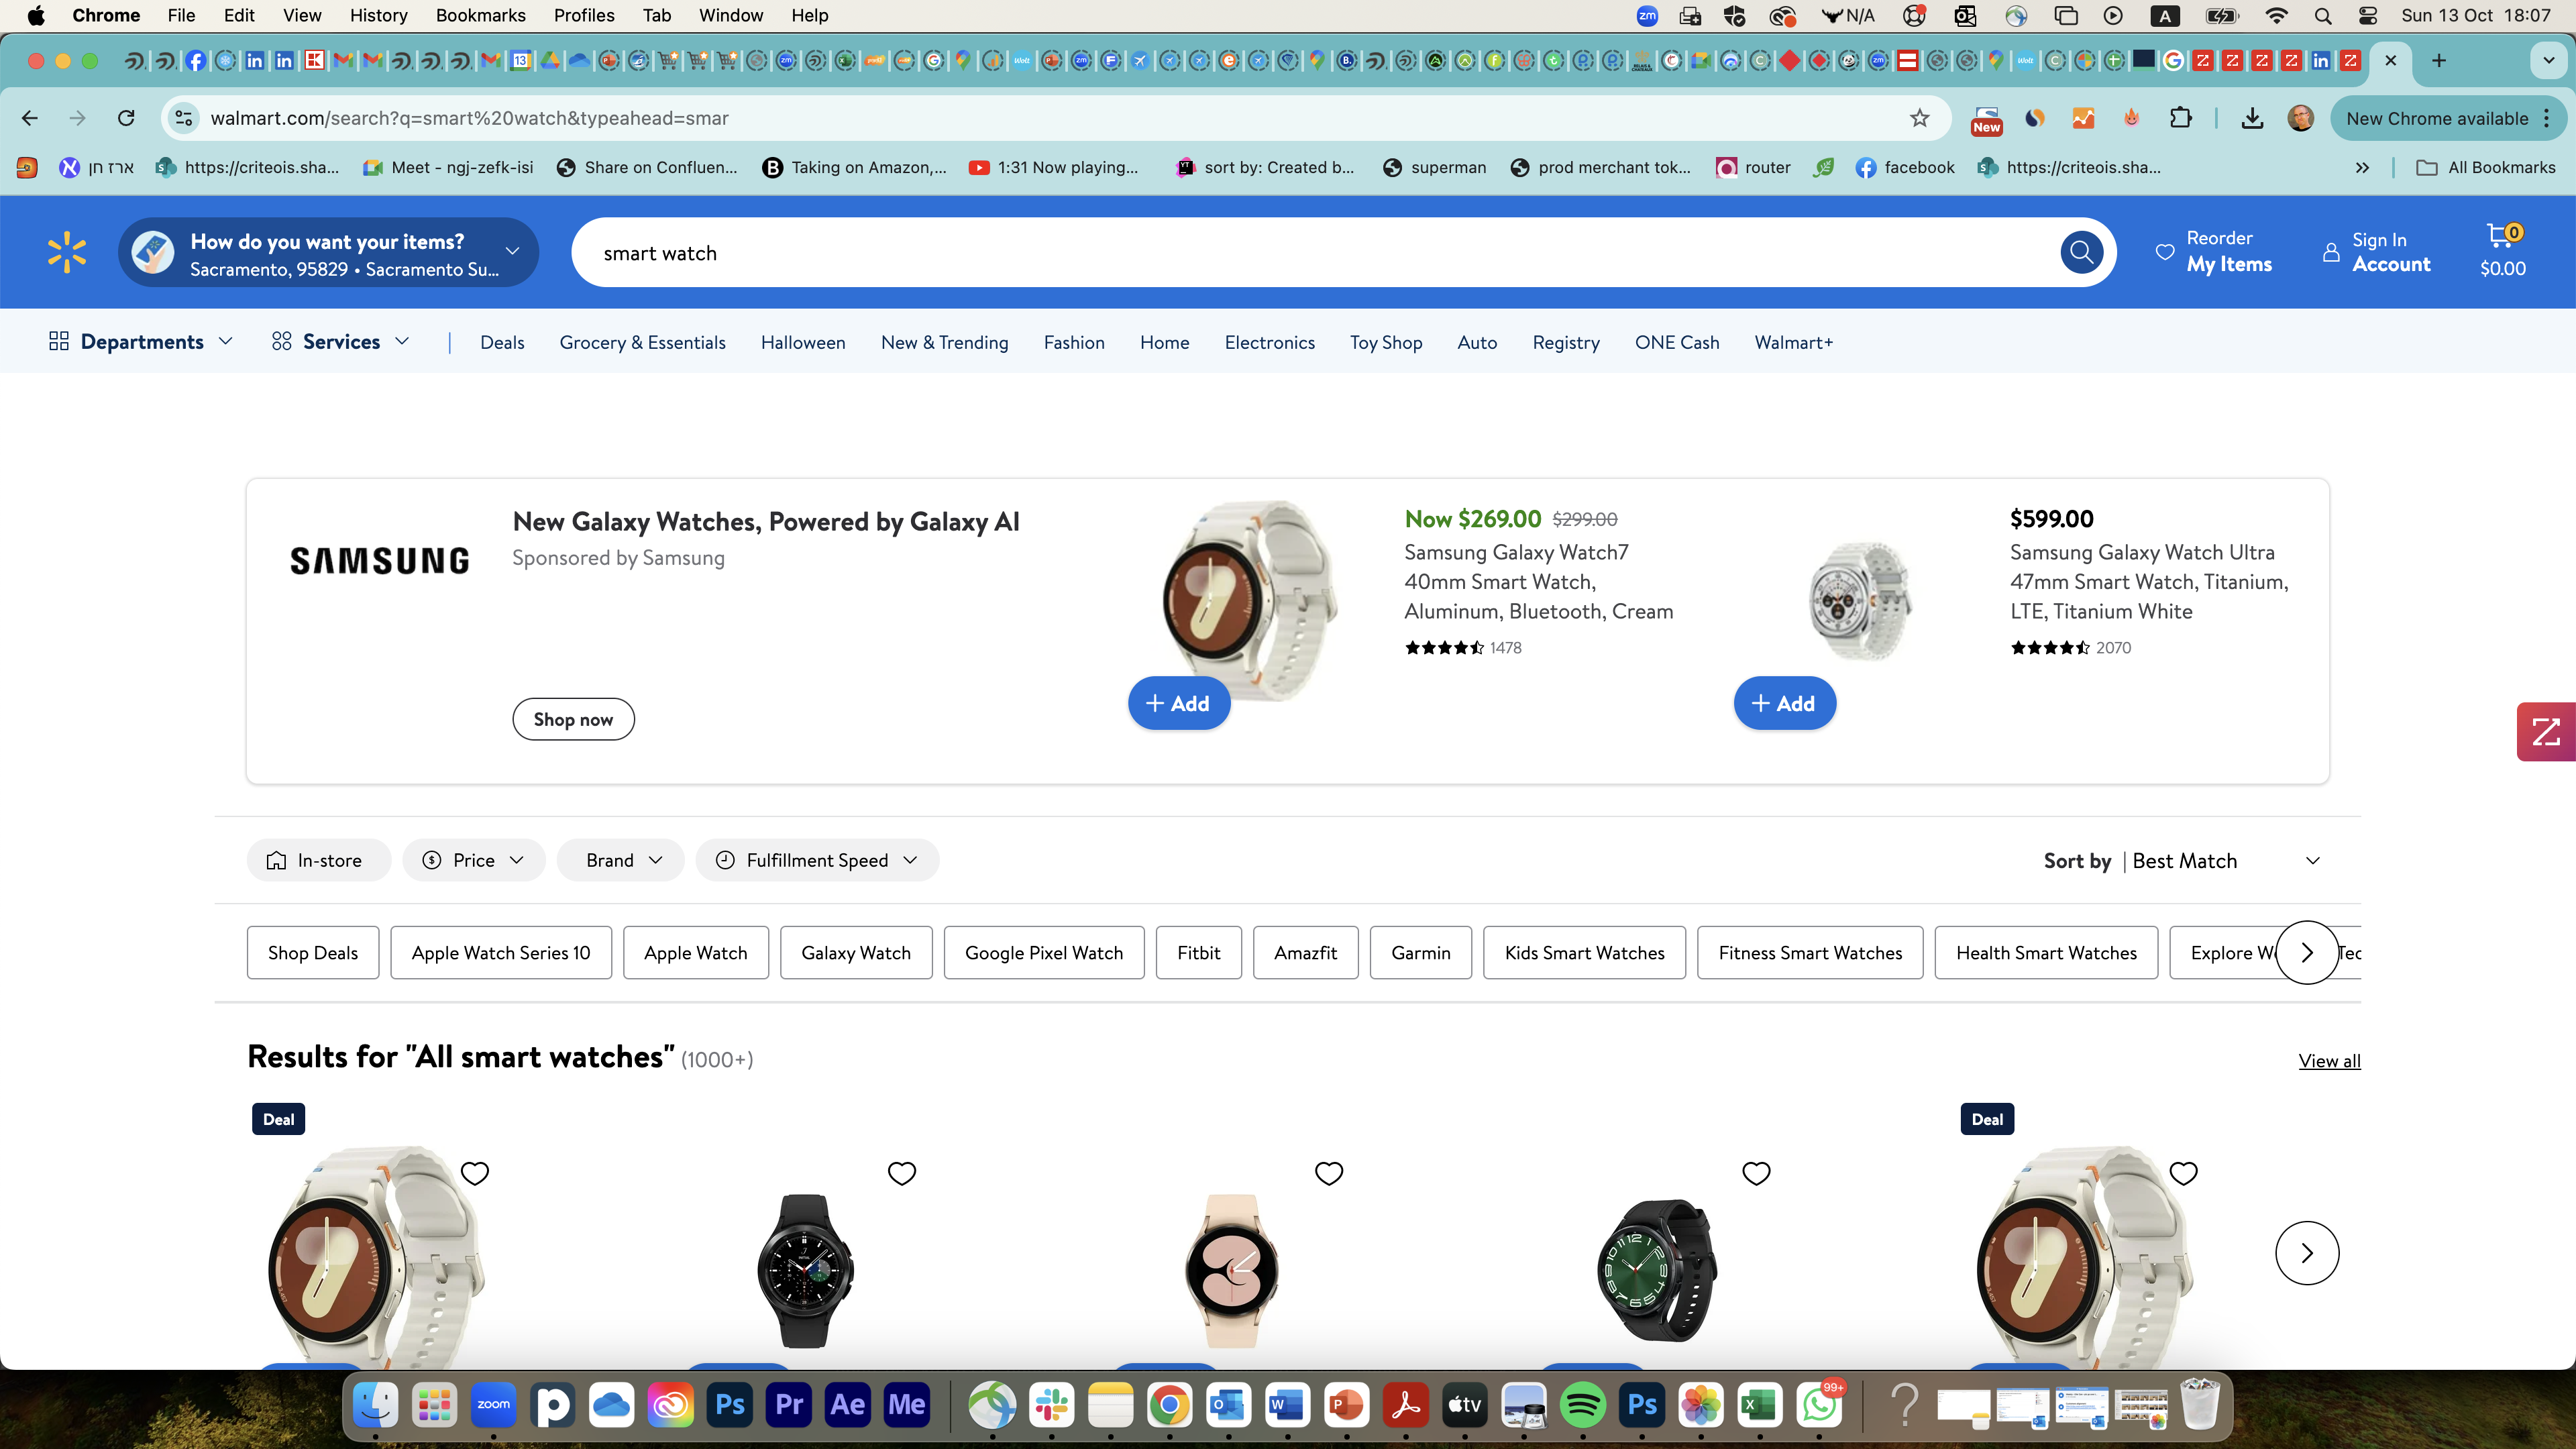Open the Walmart+ nav link
The width and height of the screenshot is (2576, 1449).
[1794, 342]
